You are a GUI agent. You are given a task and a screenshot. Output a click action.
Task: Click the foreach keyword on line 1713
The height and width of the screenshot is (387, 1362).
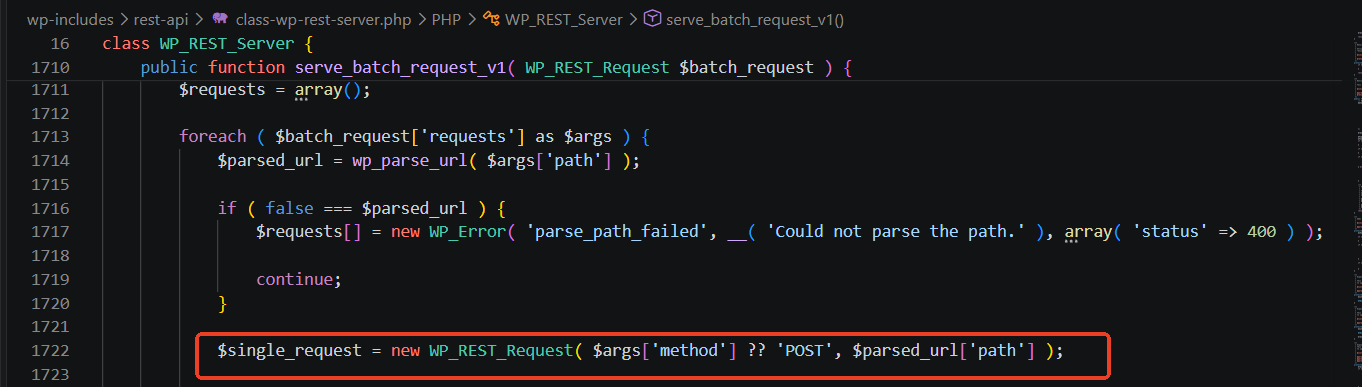(212, 137)
